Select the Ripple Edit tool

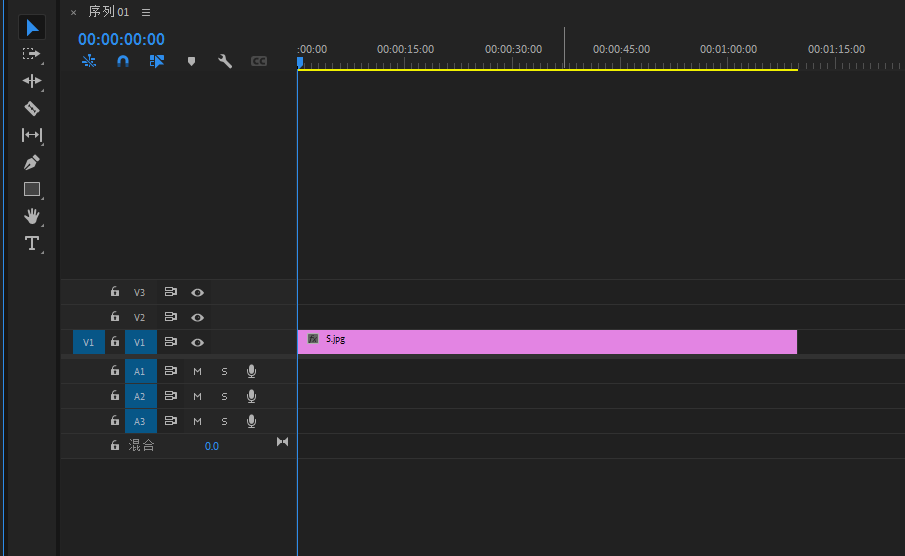[x=31, y=81]
